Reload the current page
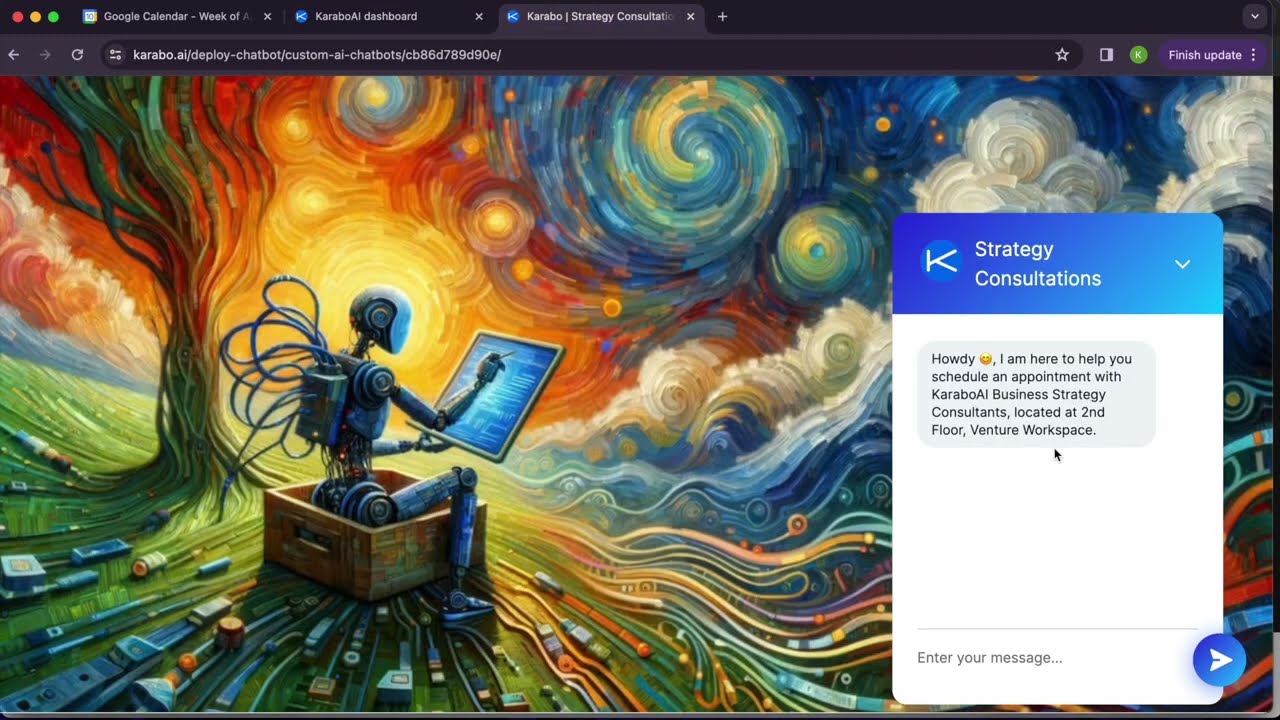 77,55
